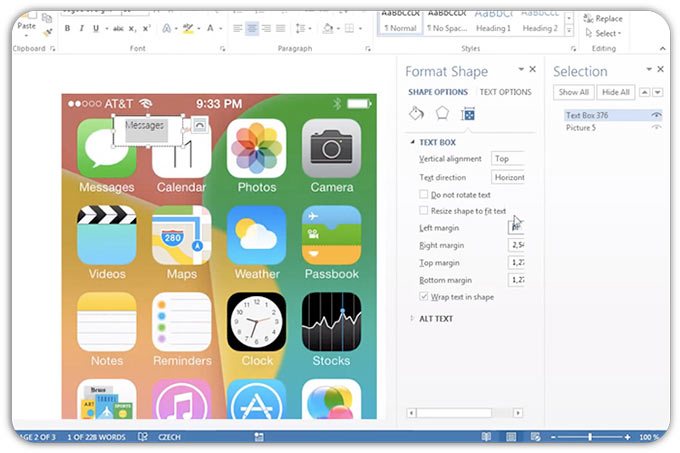Apply the font color button
Screen dimensions: 680x453
click(210, 29)
